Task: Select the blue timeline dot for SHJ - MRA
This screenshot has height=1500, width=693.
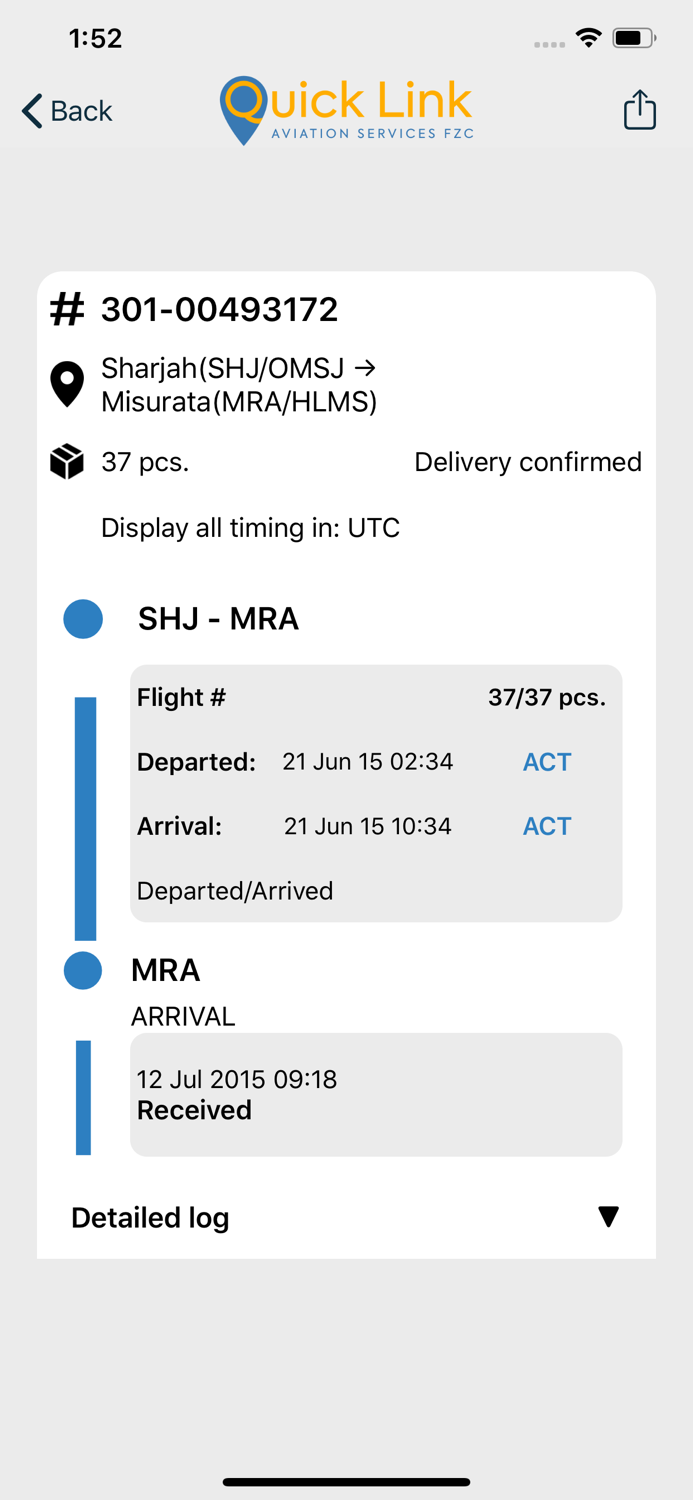Action: pos(83,618)
